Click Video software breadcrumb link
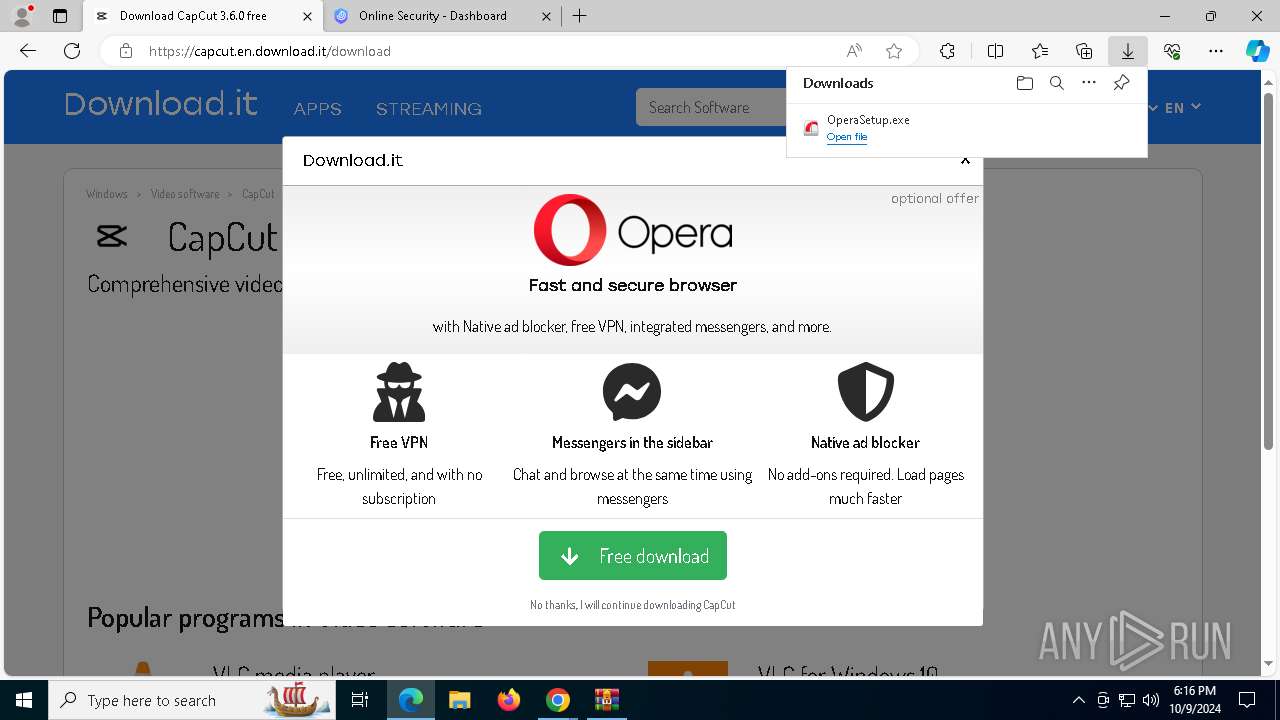The height and width of the screenshot is (720, 1280). click(x=185, y=194)
